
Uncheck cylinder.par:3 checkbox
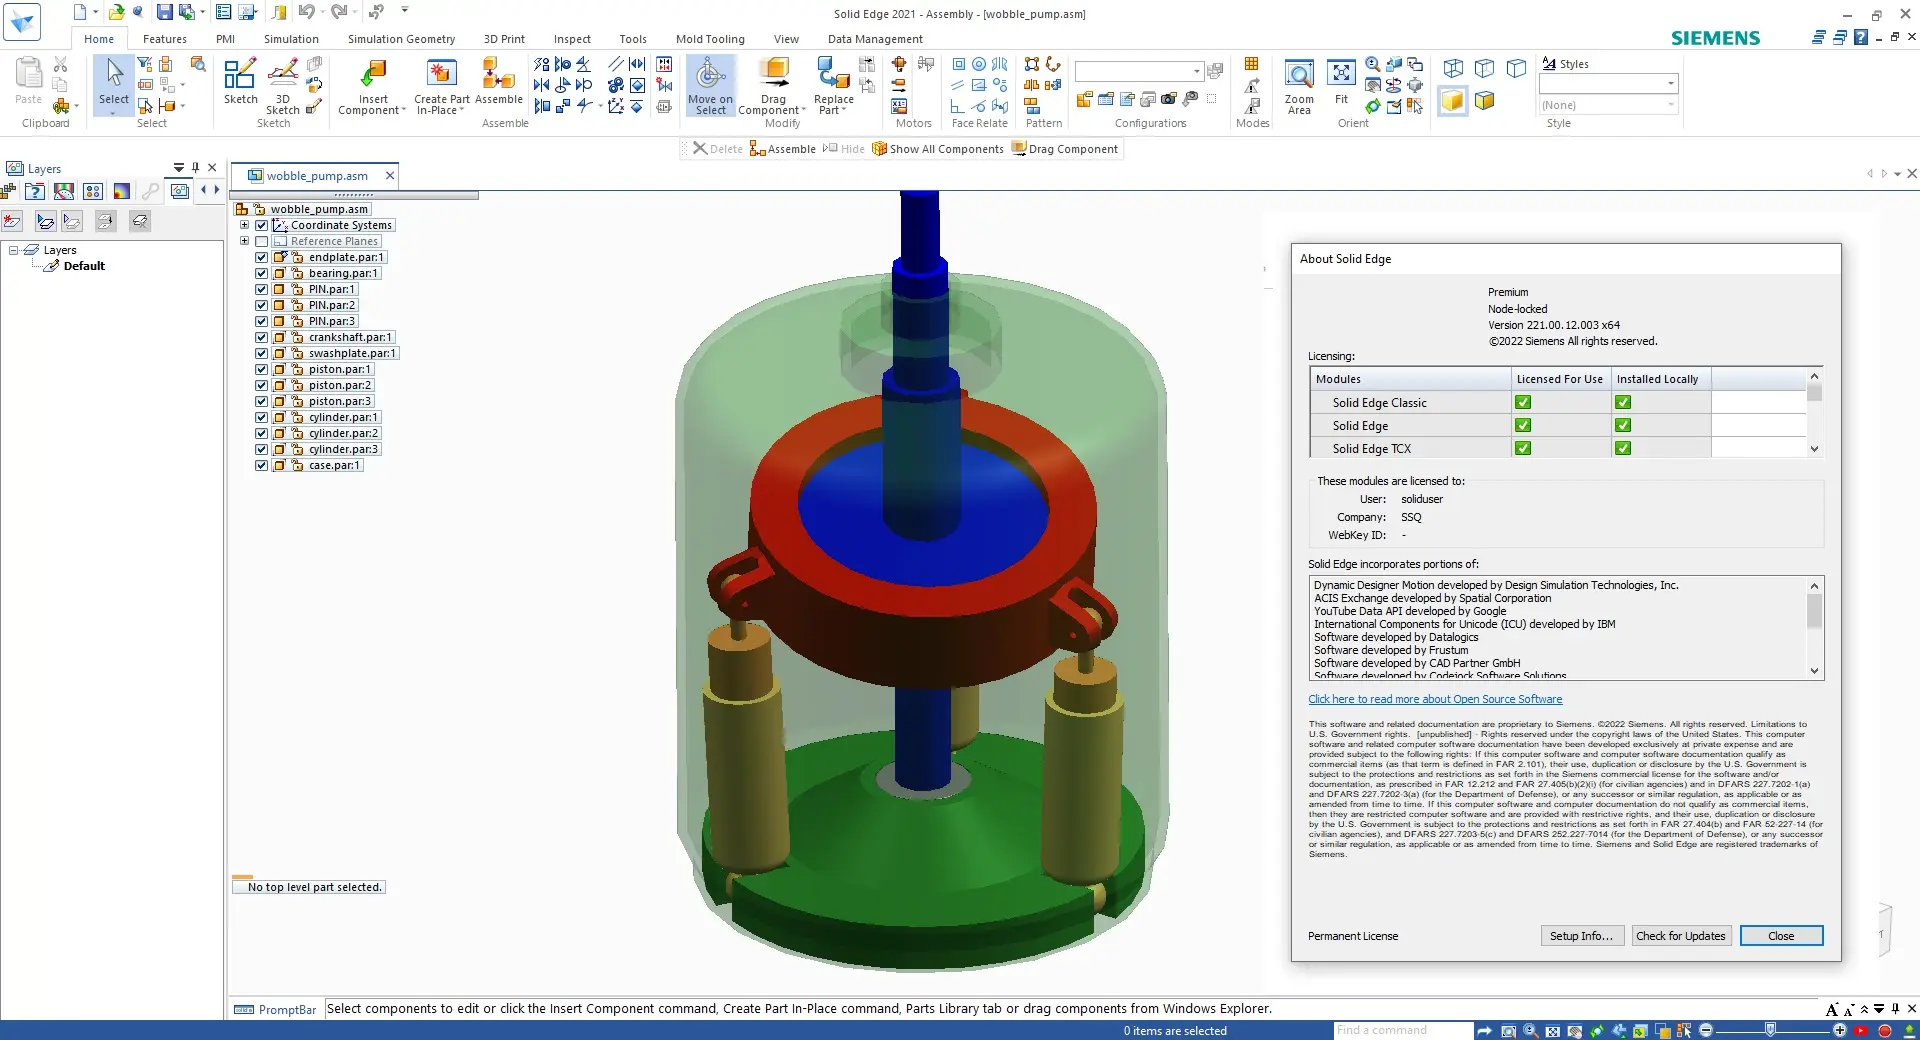click(261, 449)
